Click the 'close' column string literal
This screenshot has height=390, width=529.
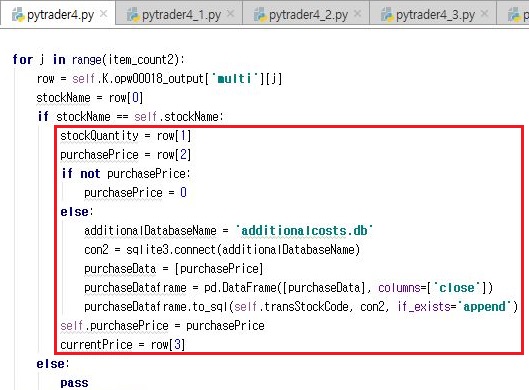point(456,288)
